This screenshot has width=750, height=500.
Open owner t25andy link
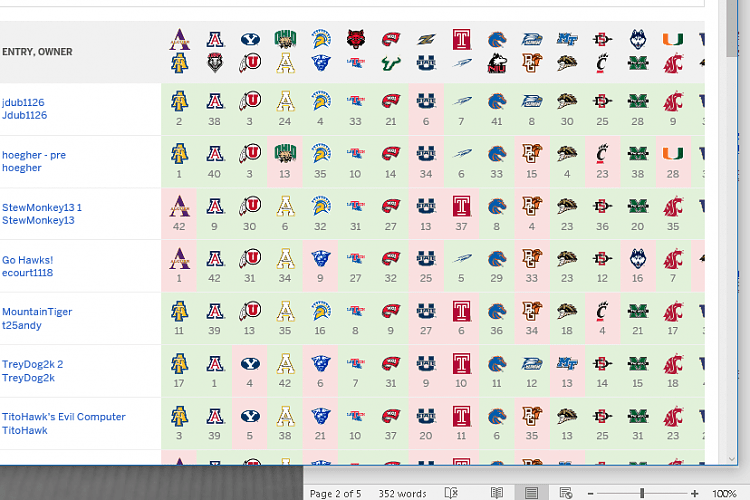click(22, 325)
